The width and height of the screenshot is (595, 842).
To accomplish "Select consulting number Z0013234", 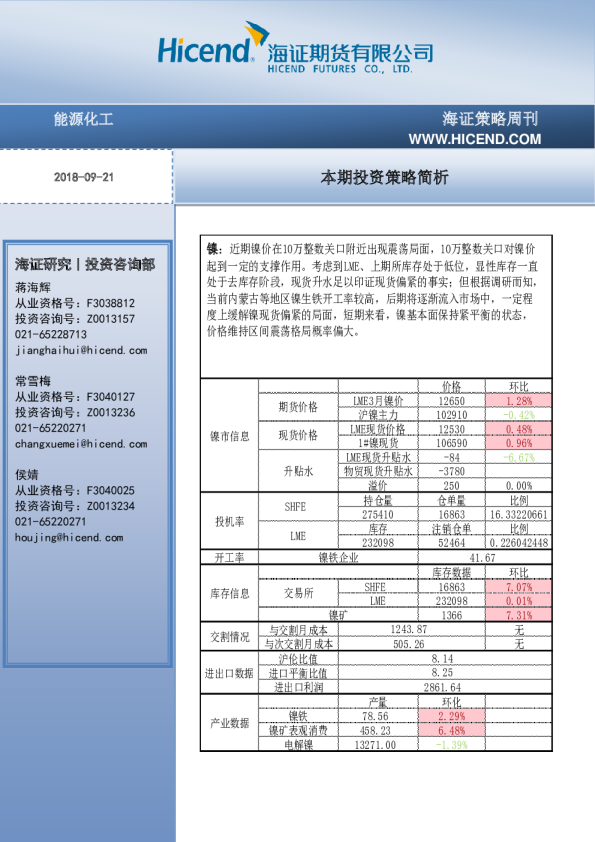I will pyautogui.click(x=111, y=505).
